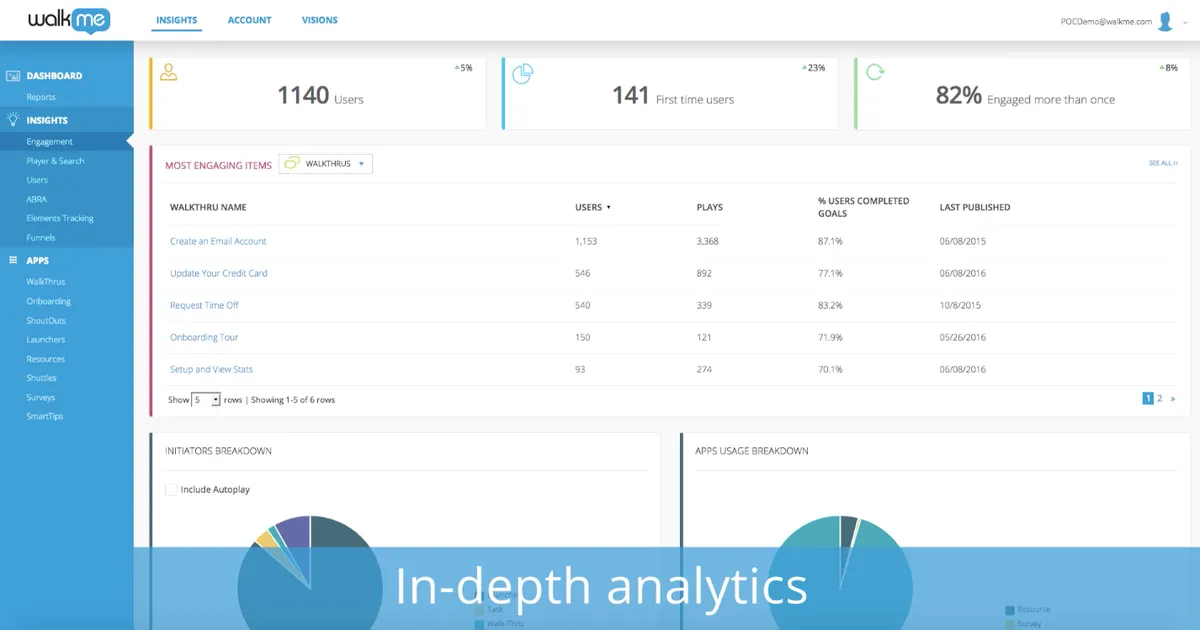The height and width of the screenshot is (630, 1200).
Task: Click the current page 1 button
Action: (1148, 398)
